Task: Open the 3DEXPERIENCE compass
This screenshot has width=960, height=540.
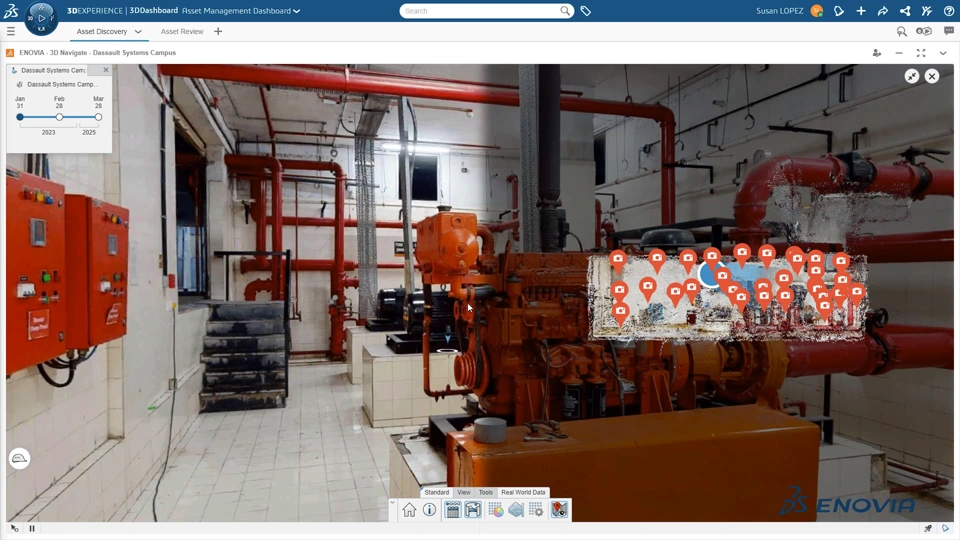Action: click(41, 18)
